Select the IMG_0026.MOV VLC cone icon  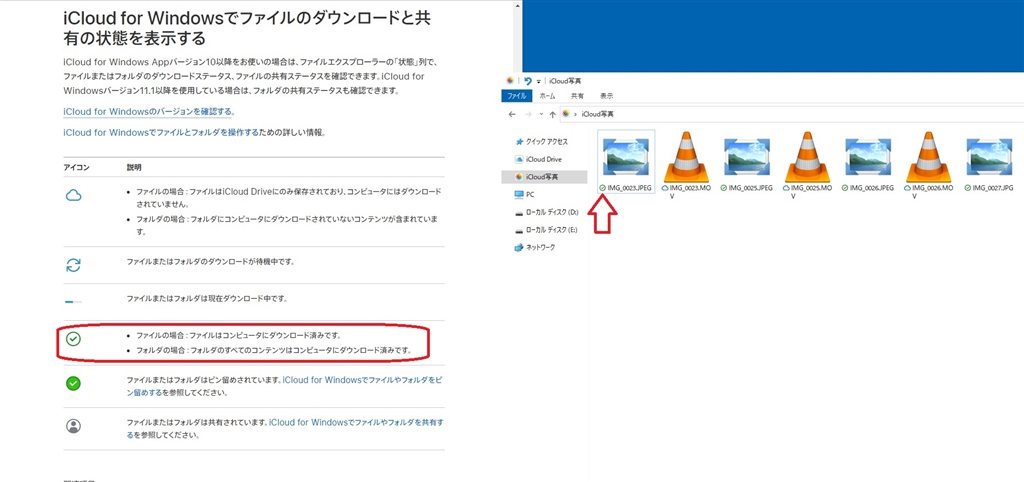(x=928, y=157)
